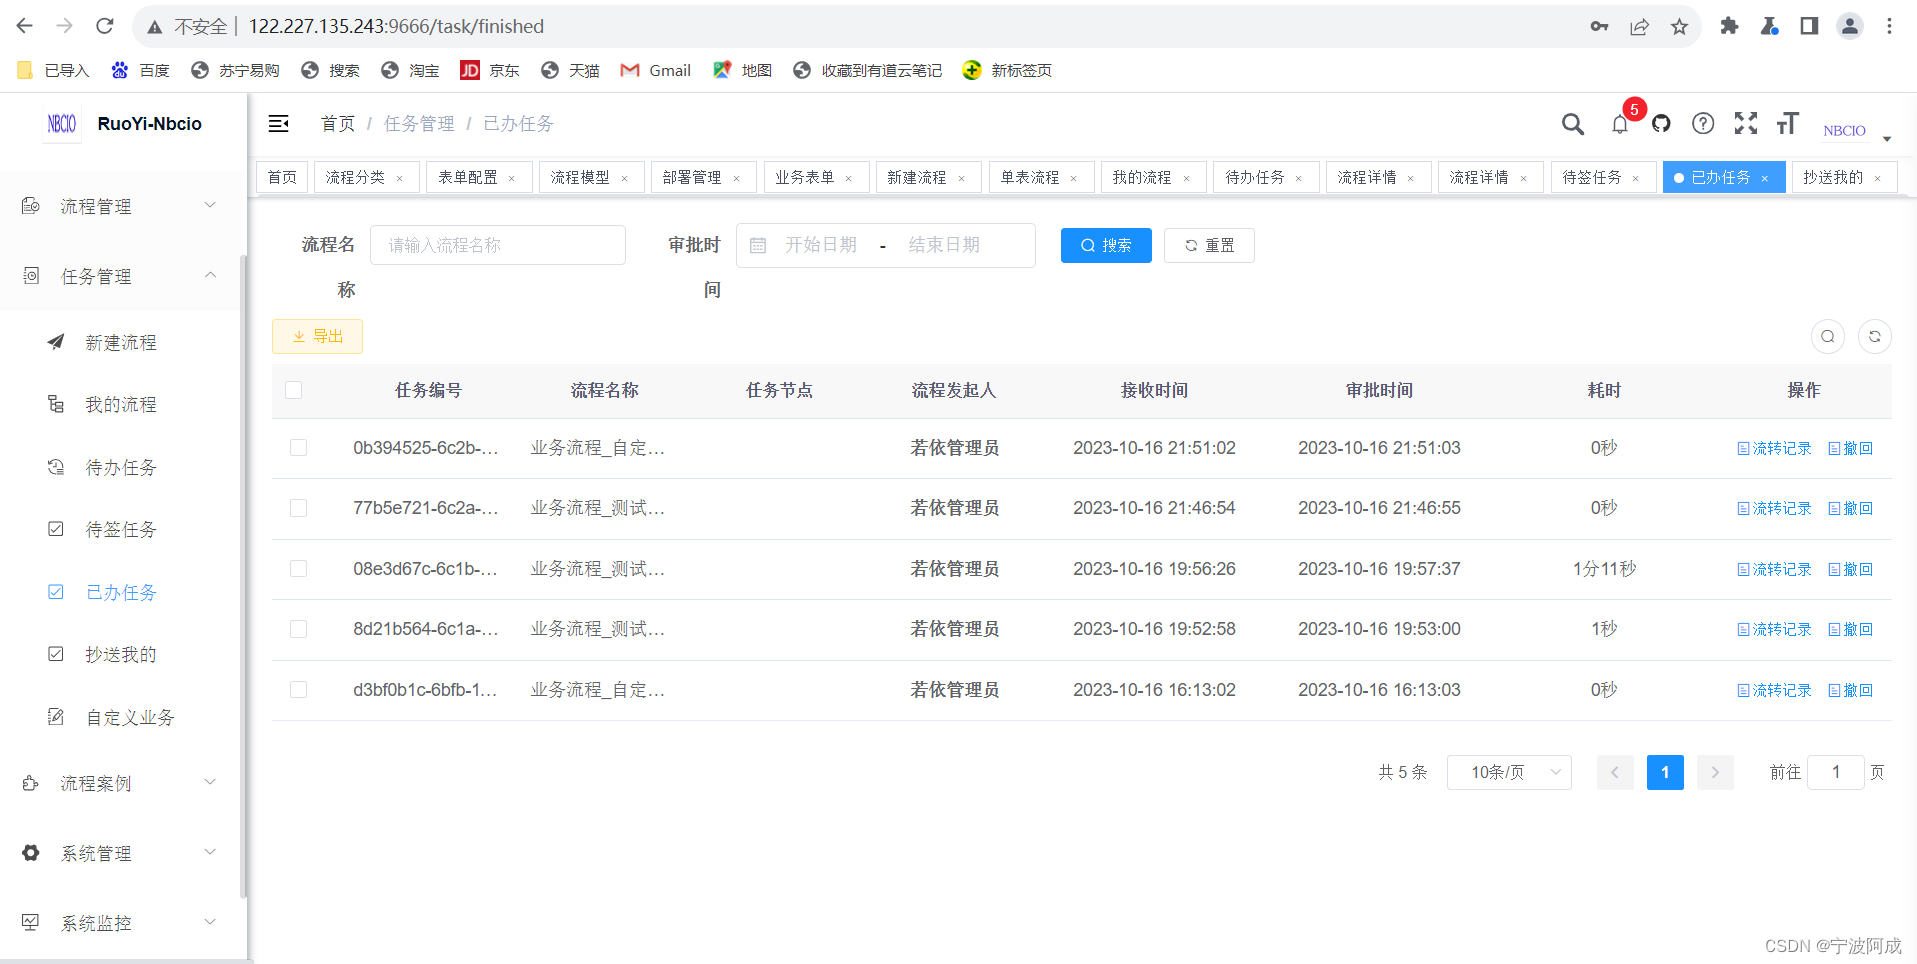Image resolution: width=1917 pixels, height=964 pixels.
Task: Open the GitHub source icon
Action: click(x=1661, y=124)
